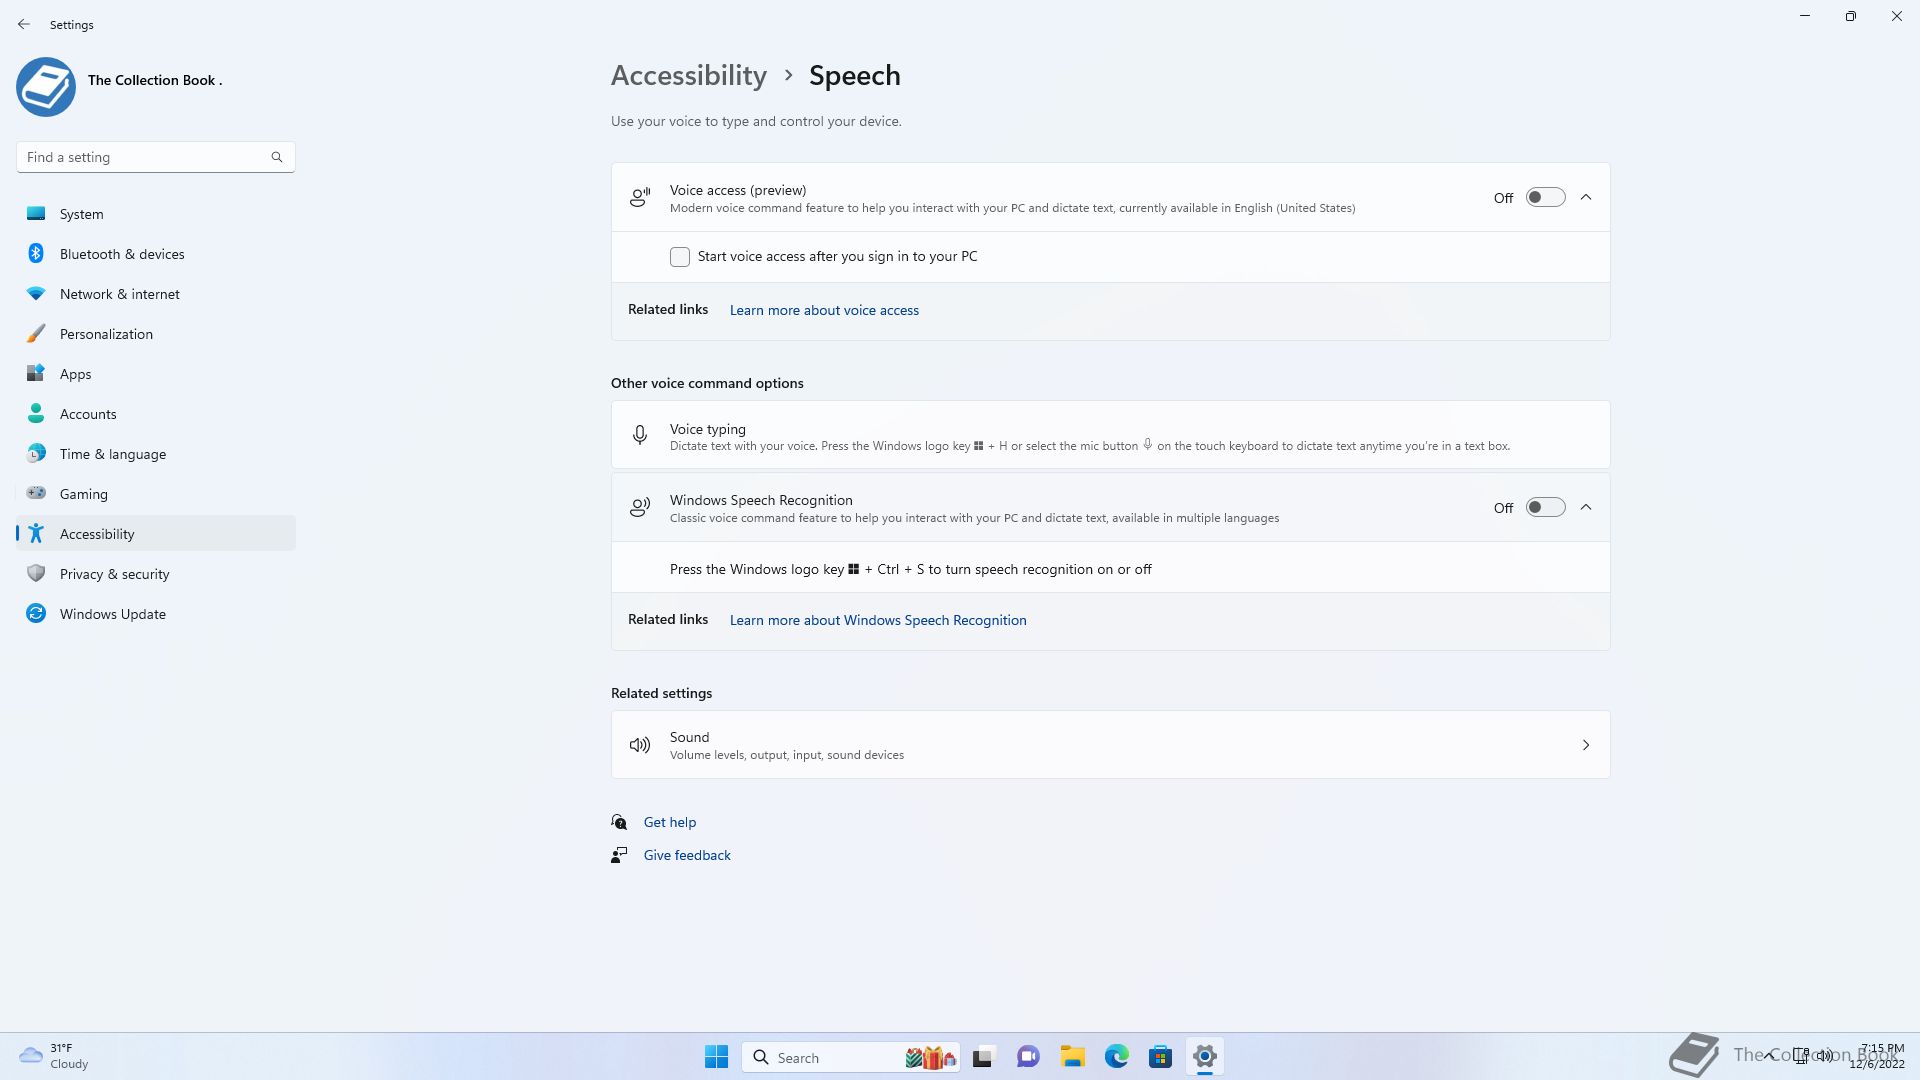Go back to Accessibility breadcrumb

click(689, 75)
